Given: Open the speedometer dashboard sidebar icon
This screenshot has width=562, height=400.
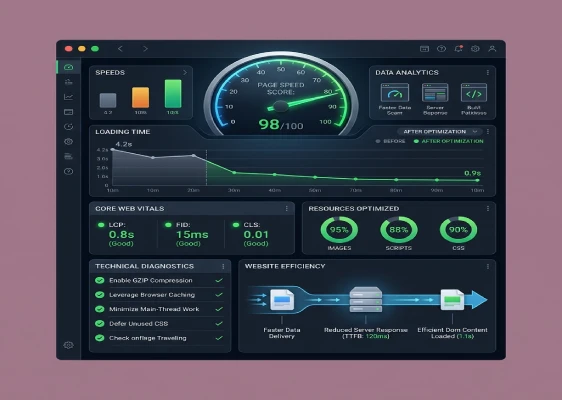Looking at the screenshot, I should click(x=68, y=67).
